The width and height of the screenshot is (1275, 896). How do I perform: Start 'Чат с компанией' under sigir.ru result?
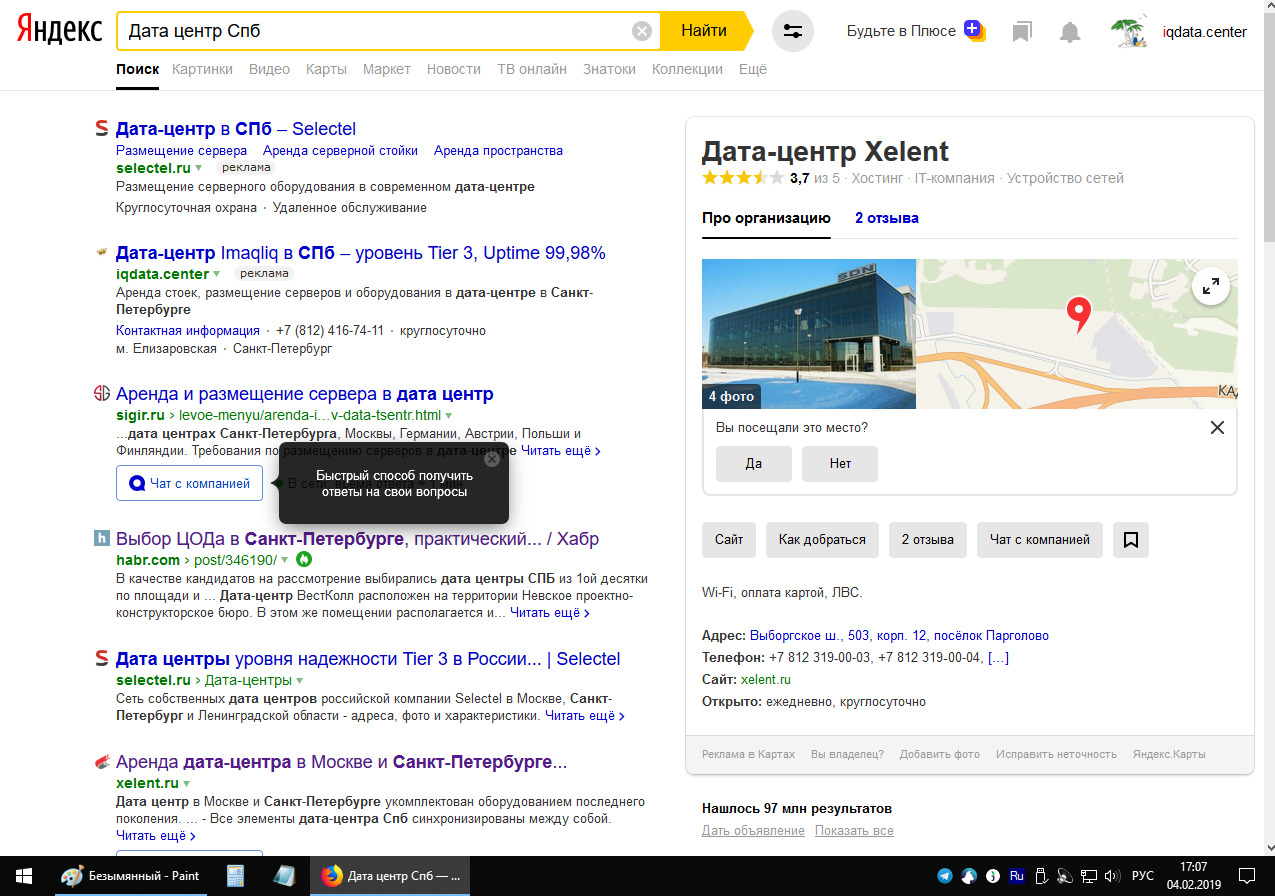pos(189,483)
